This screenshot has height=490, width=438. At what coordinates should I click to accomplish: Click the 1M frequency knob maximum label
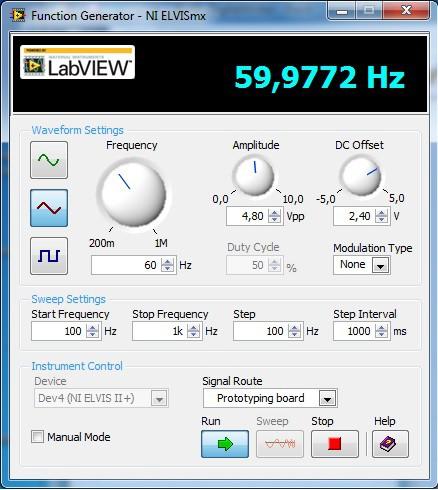coord(161,243)
